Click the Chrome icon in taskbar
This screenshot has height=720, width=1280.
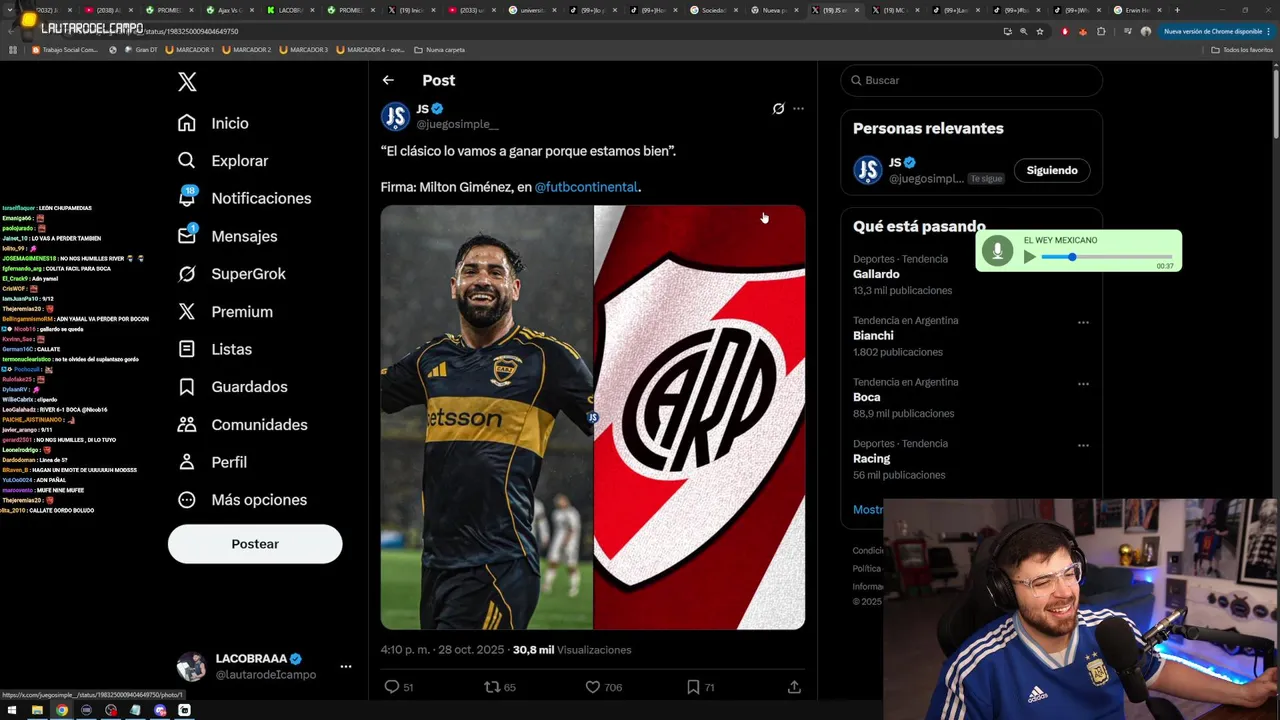coord(62,710)
